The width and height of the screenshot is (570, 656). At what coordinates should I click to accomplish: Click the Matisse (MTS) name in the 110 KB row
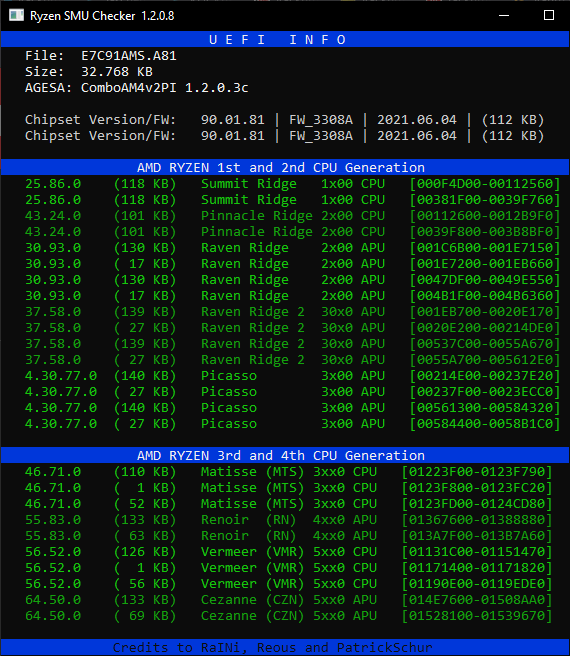(x=252, y=472)
